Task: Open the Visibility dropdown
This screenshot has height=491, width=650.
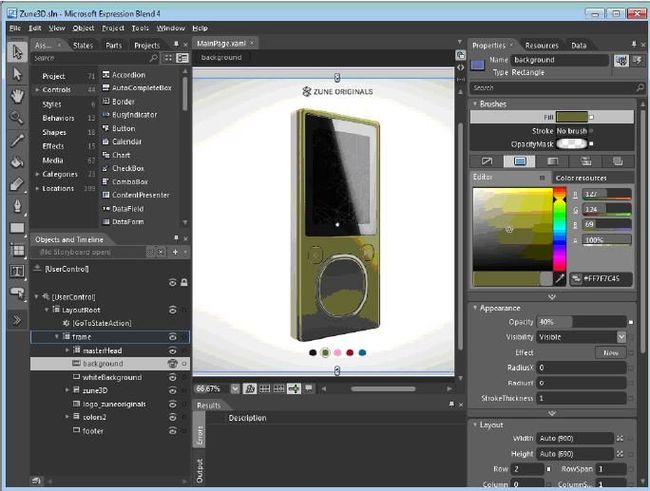Action: 621,337
